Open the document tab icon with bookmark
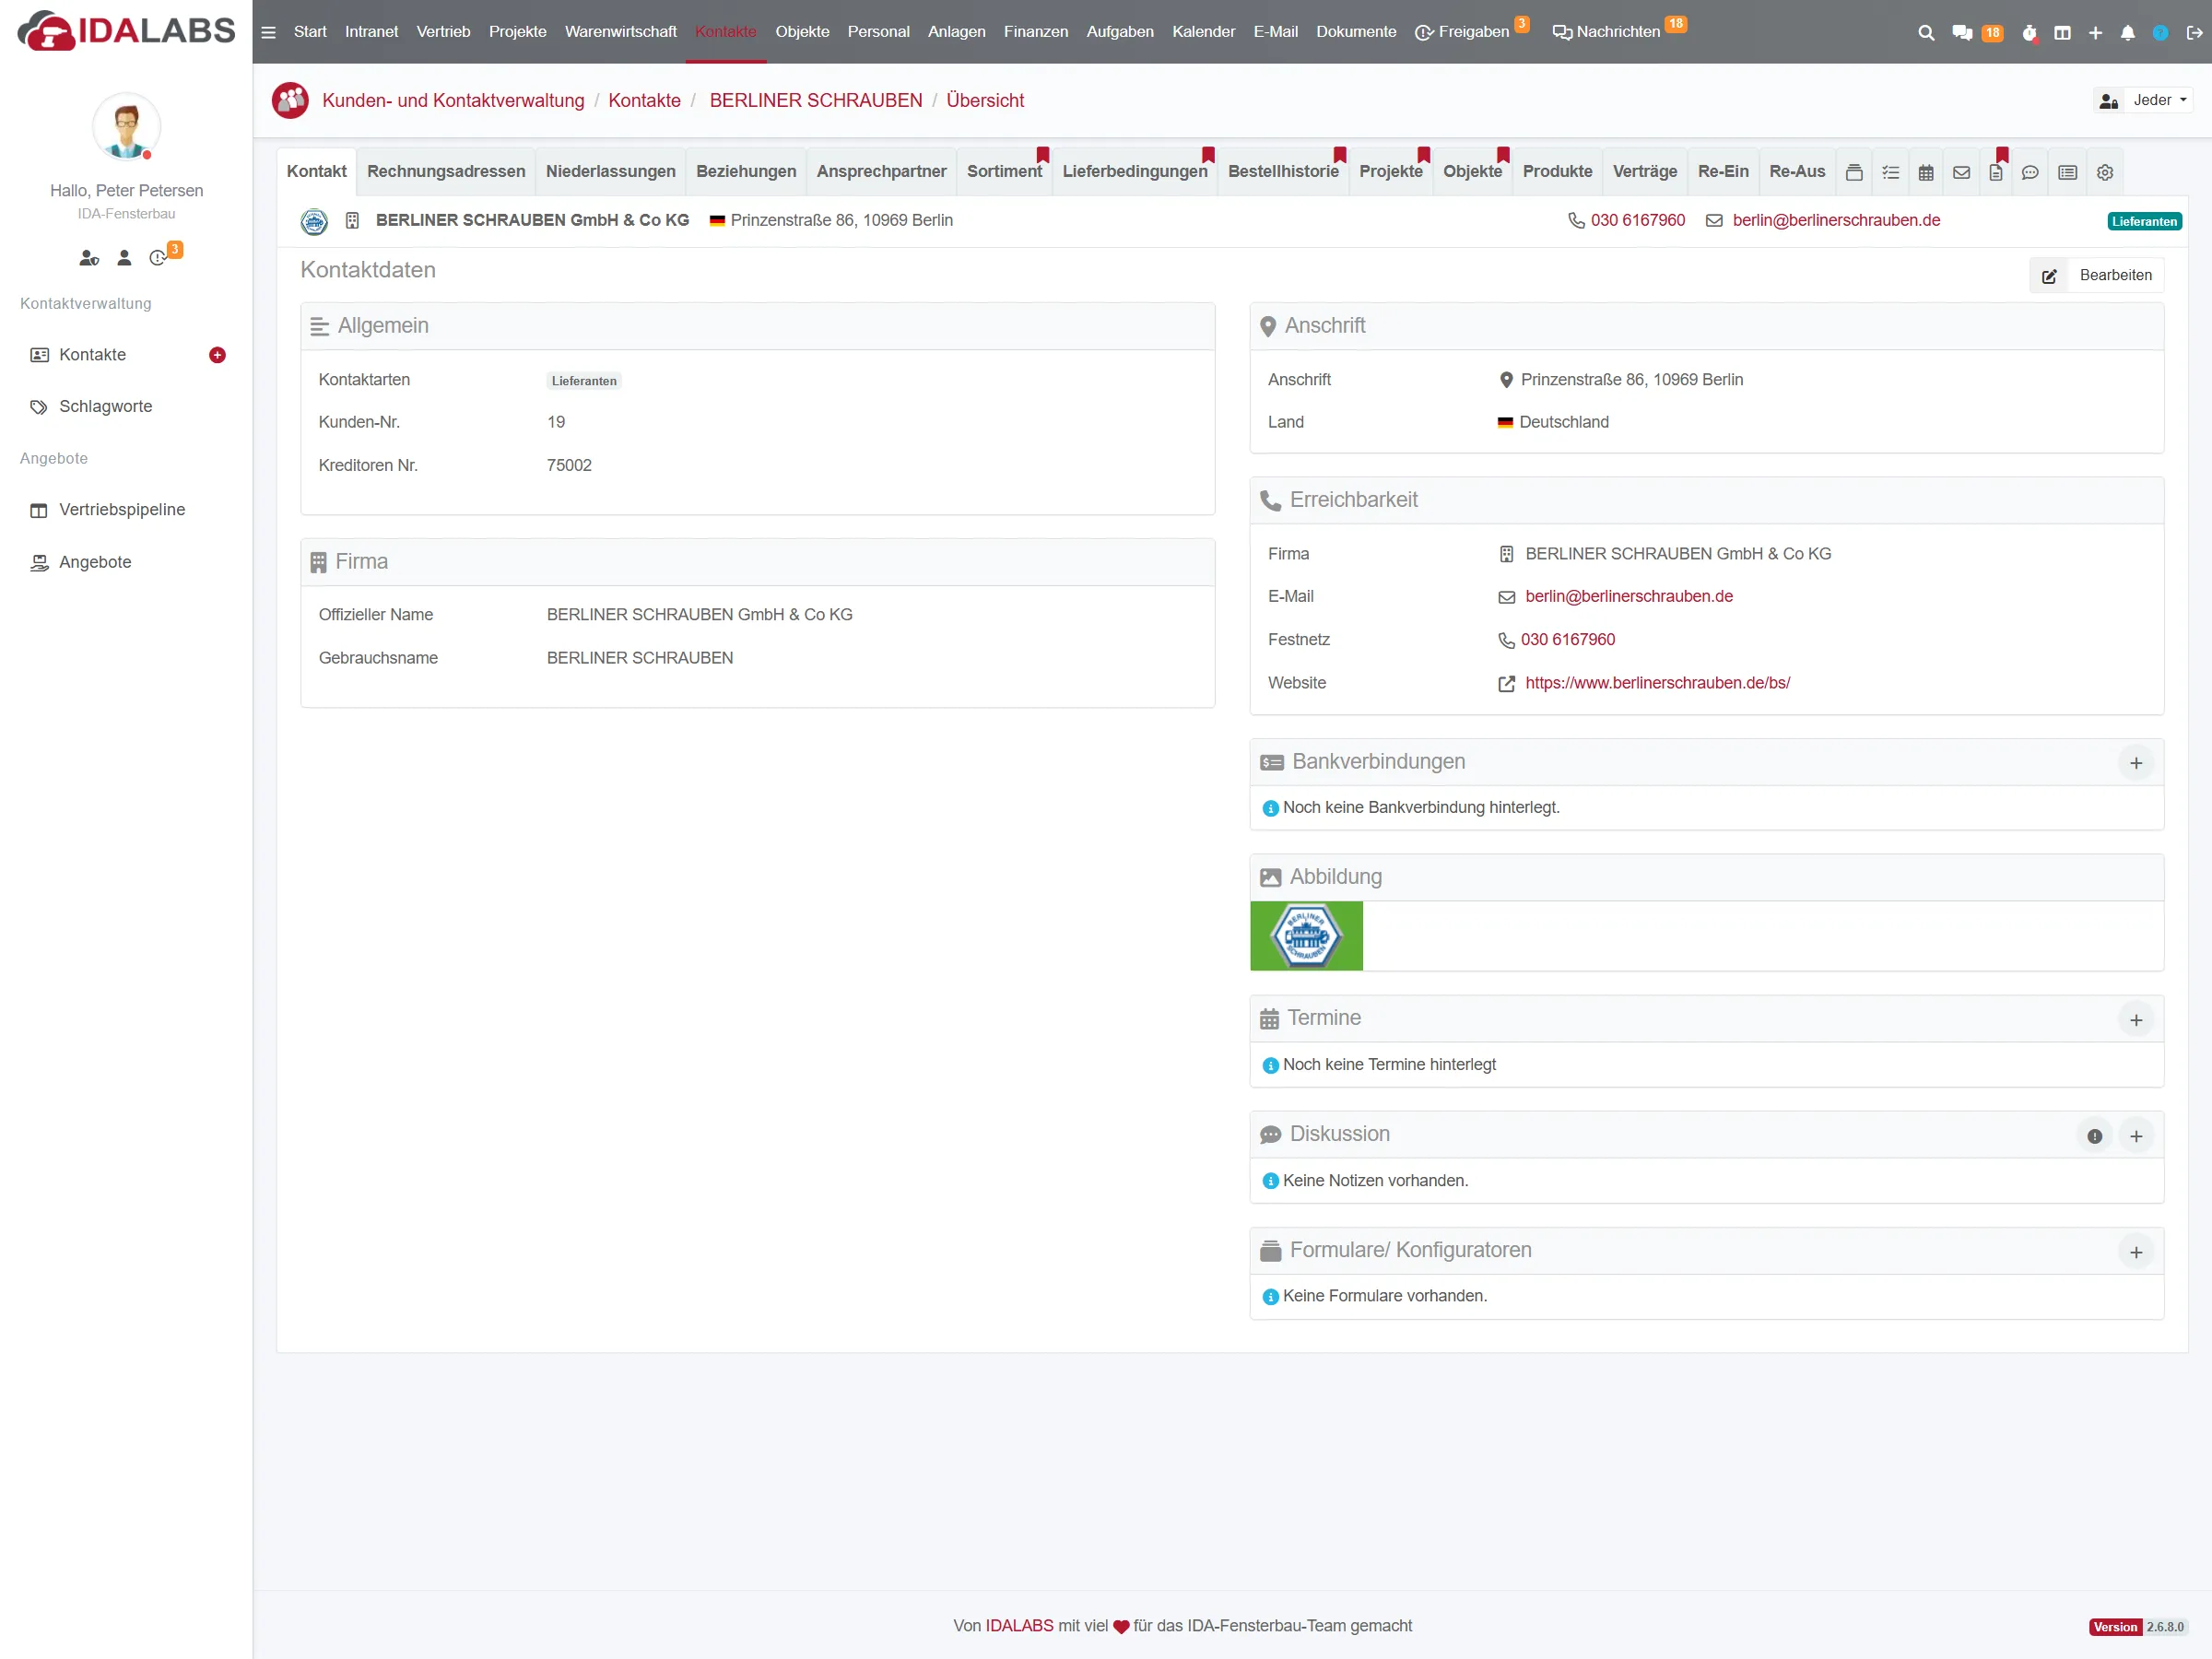Image resolution: width=2212 pixels, height=1659 pixels. coord(1996,172)
